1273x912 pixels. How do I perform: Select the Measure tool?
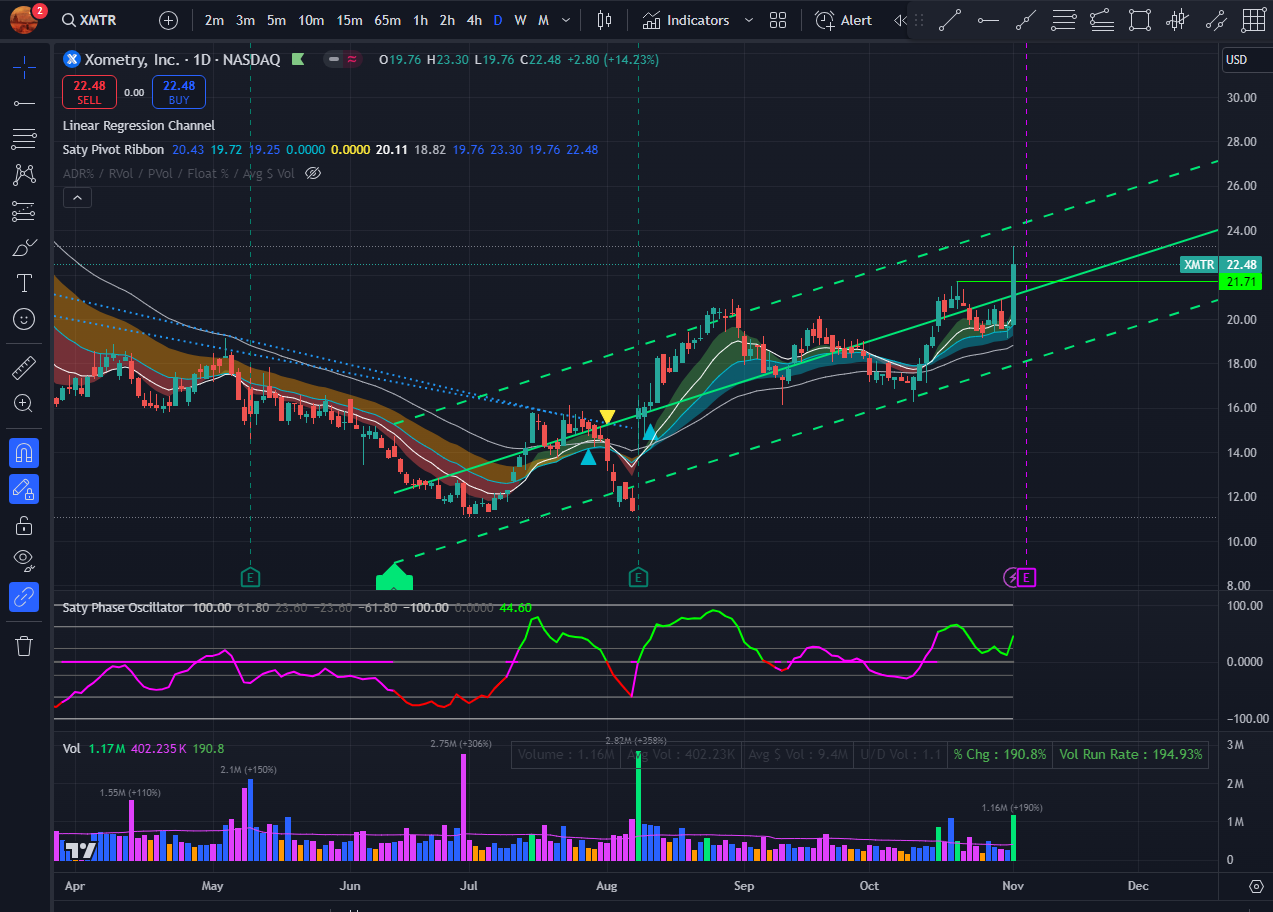23,367
